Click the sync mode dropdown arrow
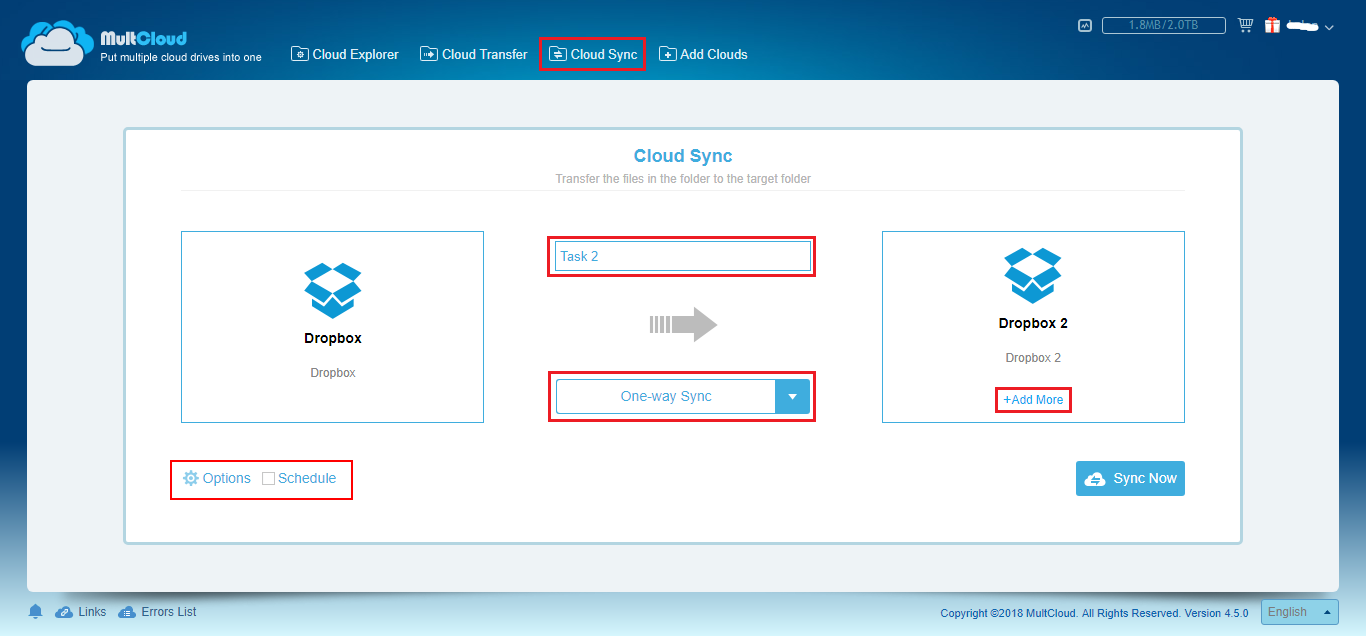This screenshot has height=637, width=1366. tap(792, 396)
